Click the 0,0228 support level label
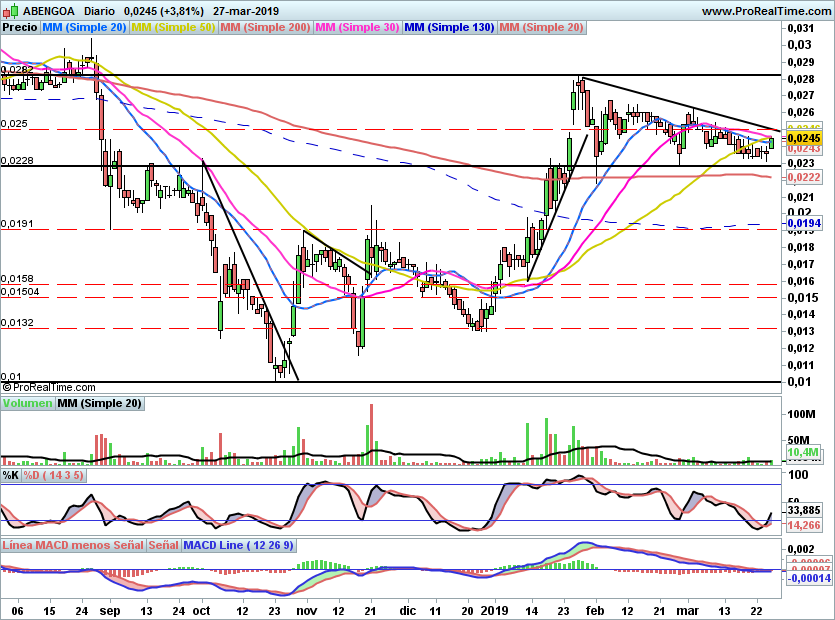 click(x=17, y=160)
